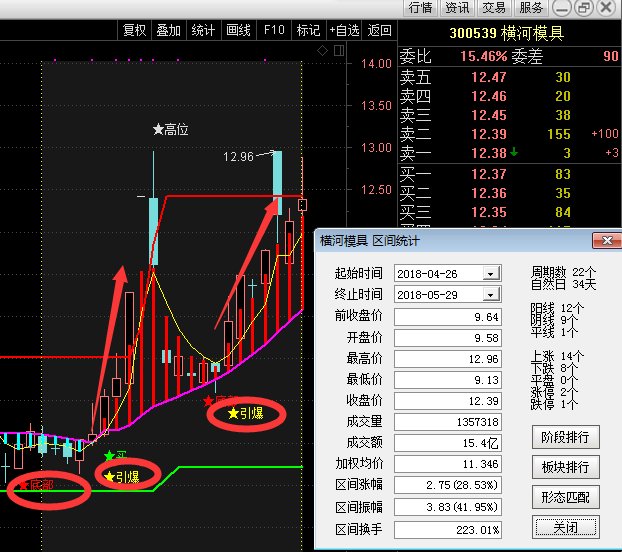
Task: Click the restore window icon at top right
Action: coord(585,7)
